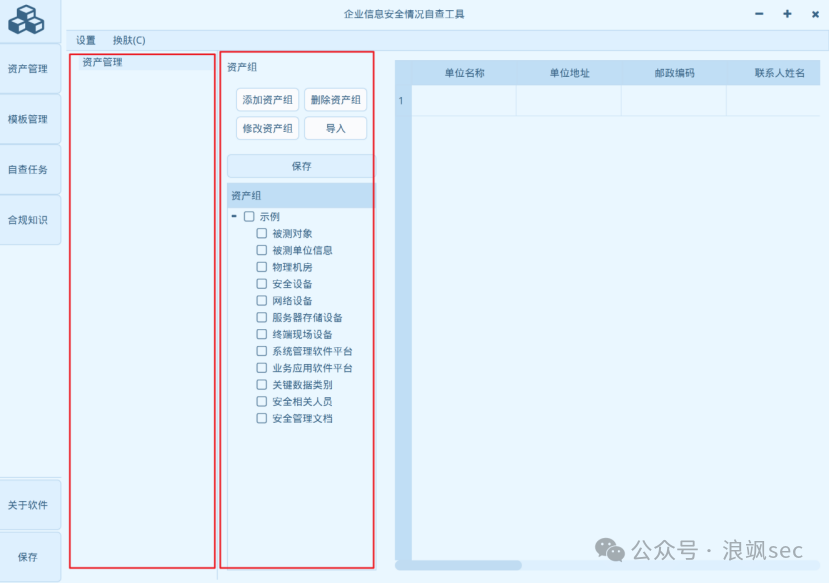Enable the 物理机房 checkbox
This screenshot has height=583, width=829.
[262, 267]
